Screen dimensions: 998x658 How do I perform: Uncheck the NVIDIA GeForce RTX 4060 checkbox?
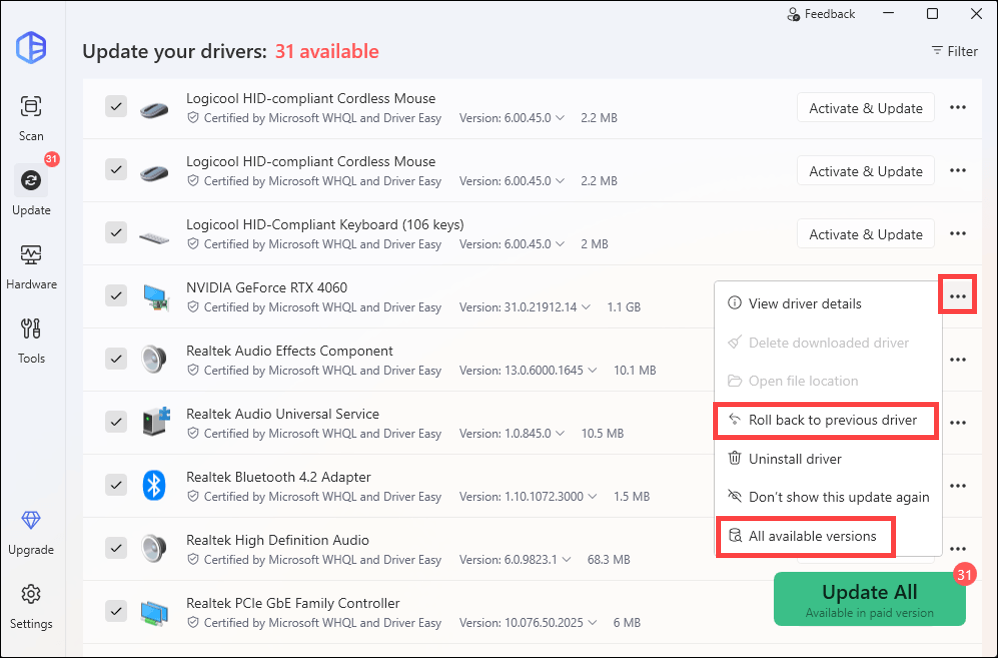click(116, 295)
